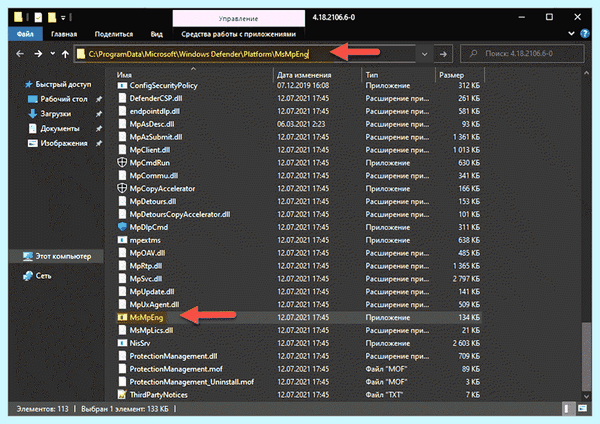Select the MpSvc.dll file name
This screenshot has width=600, height=424.
point(146,279)
